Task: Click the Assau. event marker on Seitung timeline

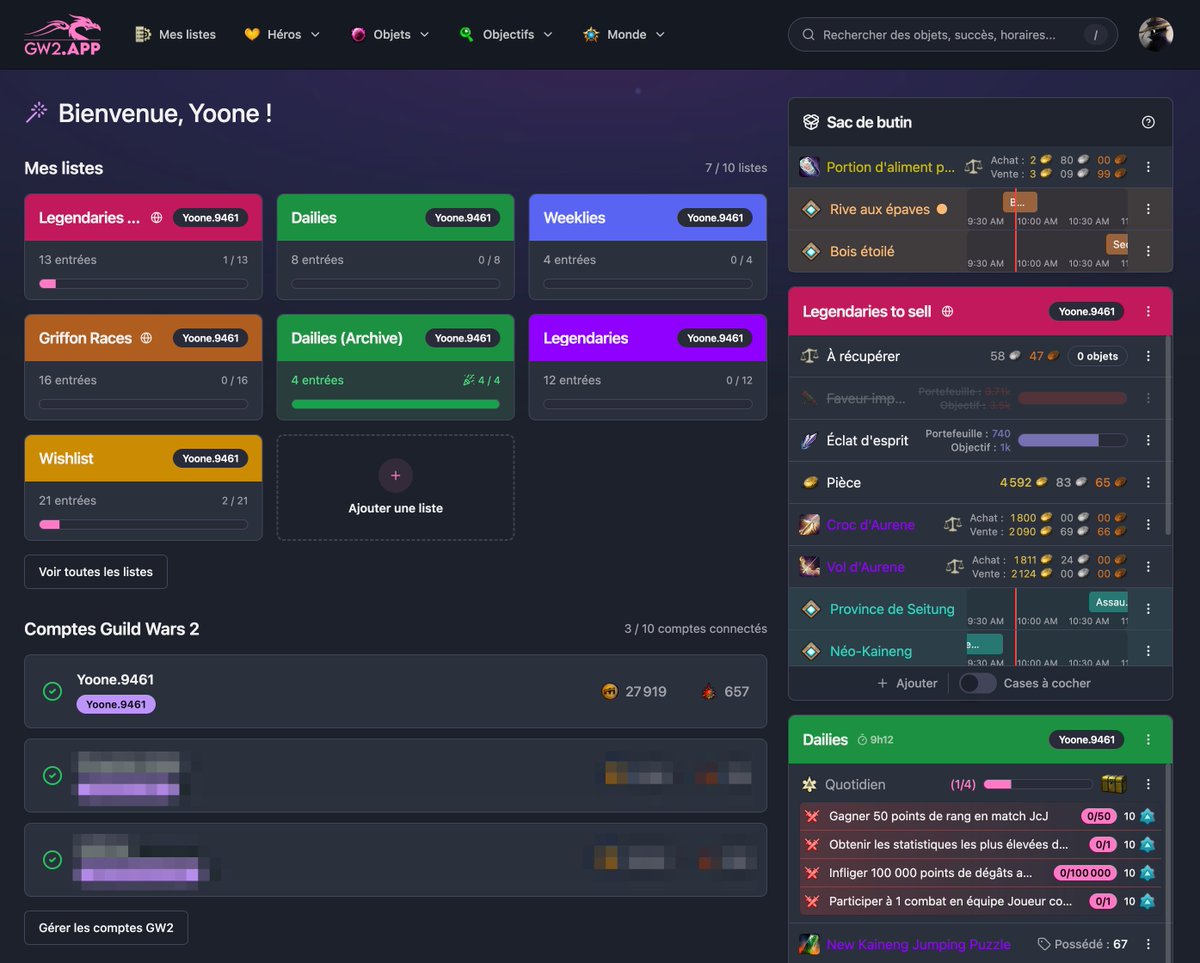Action: (x=1108, y=602)
